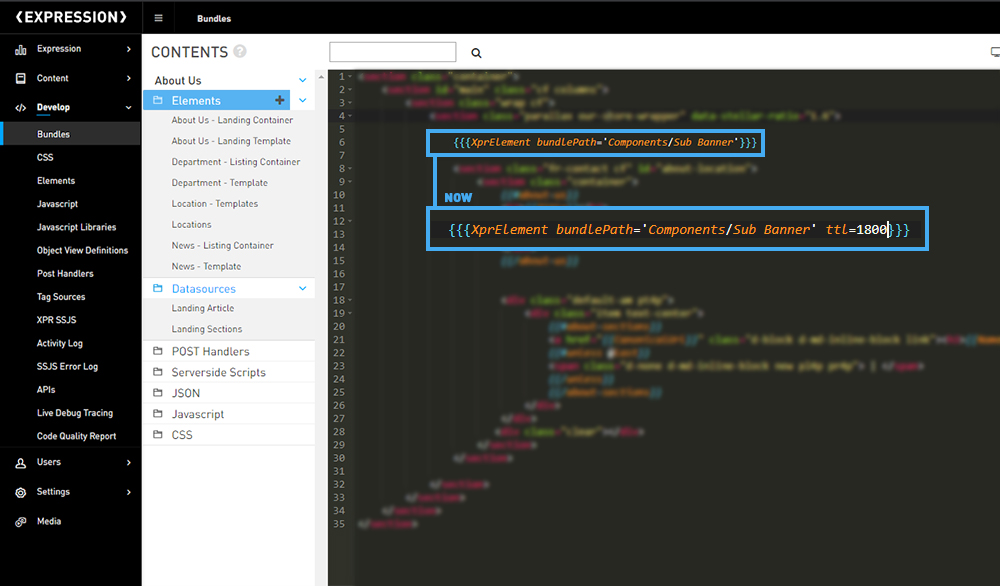Click the Datasources folder icon
1000x586 pixels.
pyautogui.click(x=158, y=288)
